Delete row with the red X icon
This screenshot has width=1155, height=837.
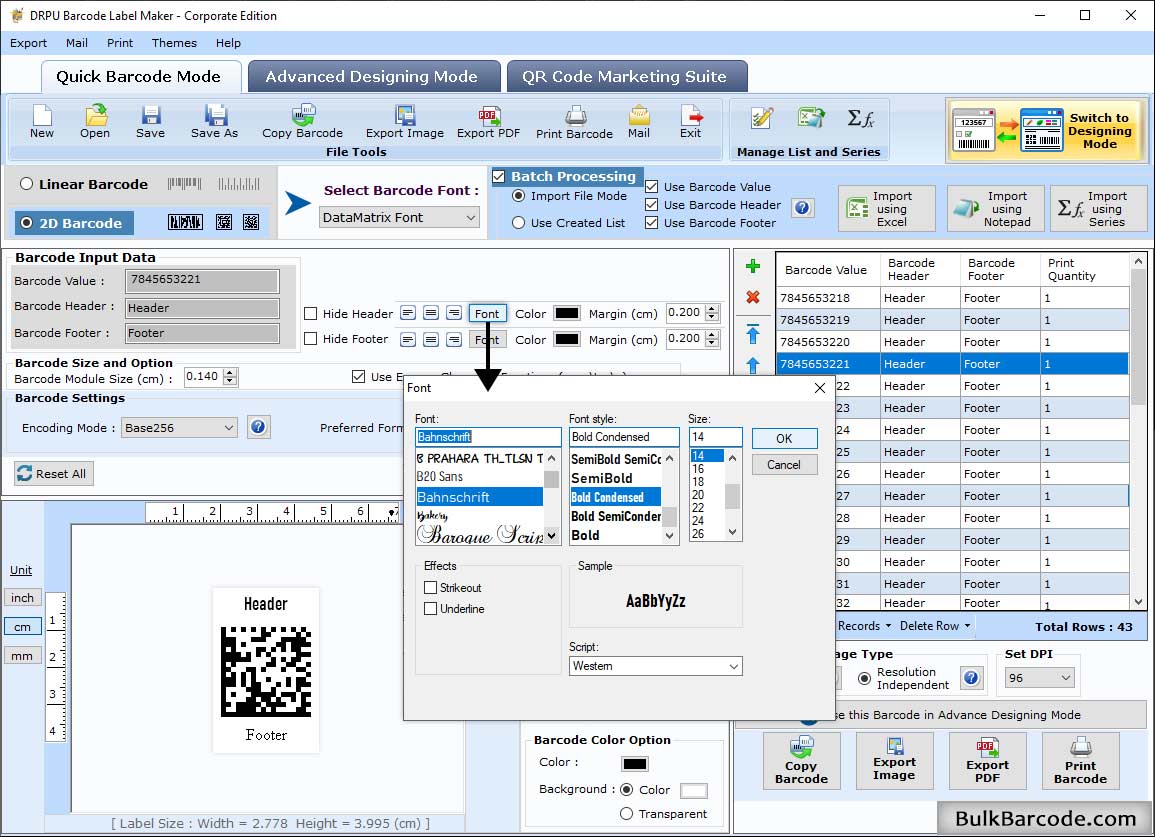(753, 297)
